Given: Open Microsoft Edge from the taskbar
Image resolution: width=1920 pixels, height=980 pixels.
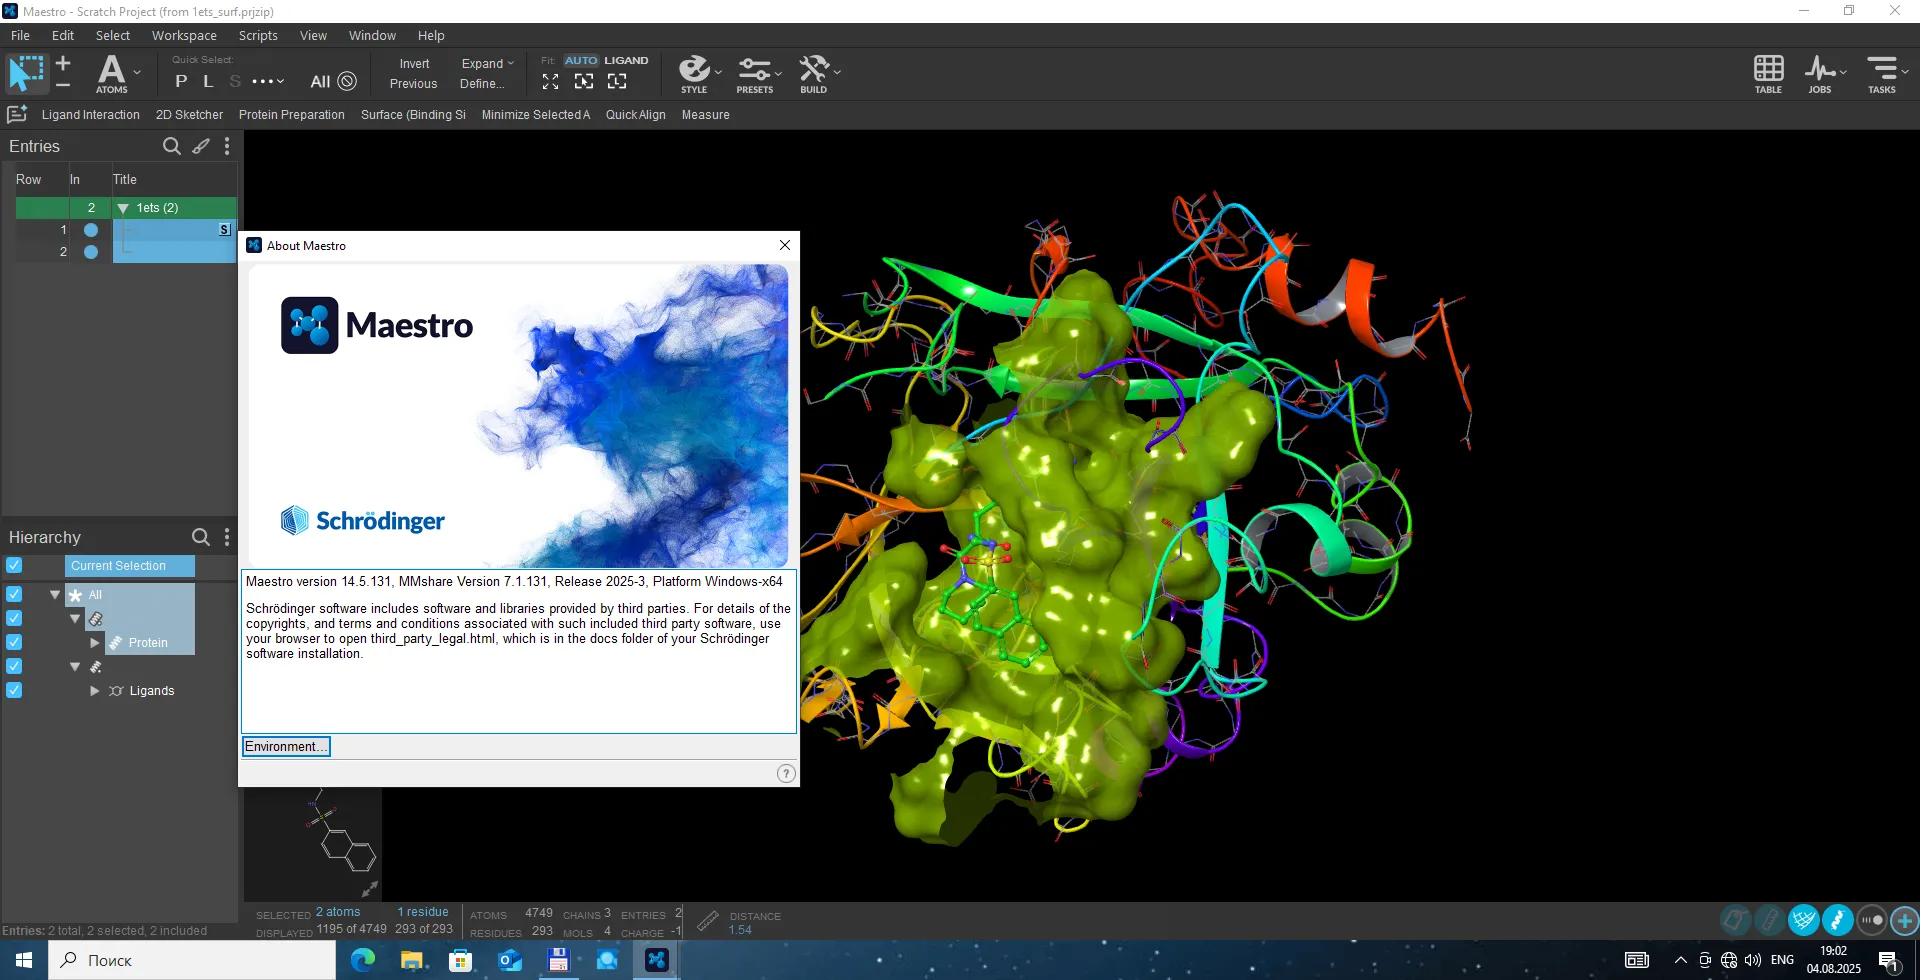Looking at the screenshot, I should click(x=362, y=960).
